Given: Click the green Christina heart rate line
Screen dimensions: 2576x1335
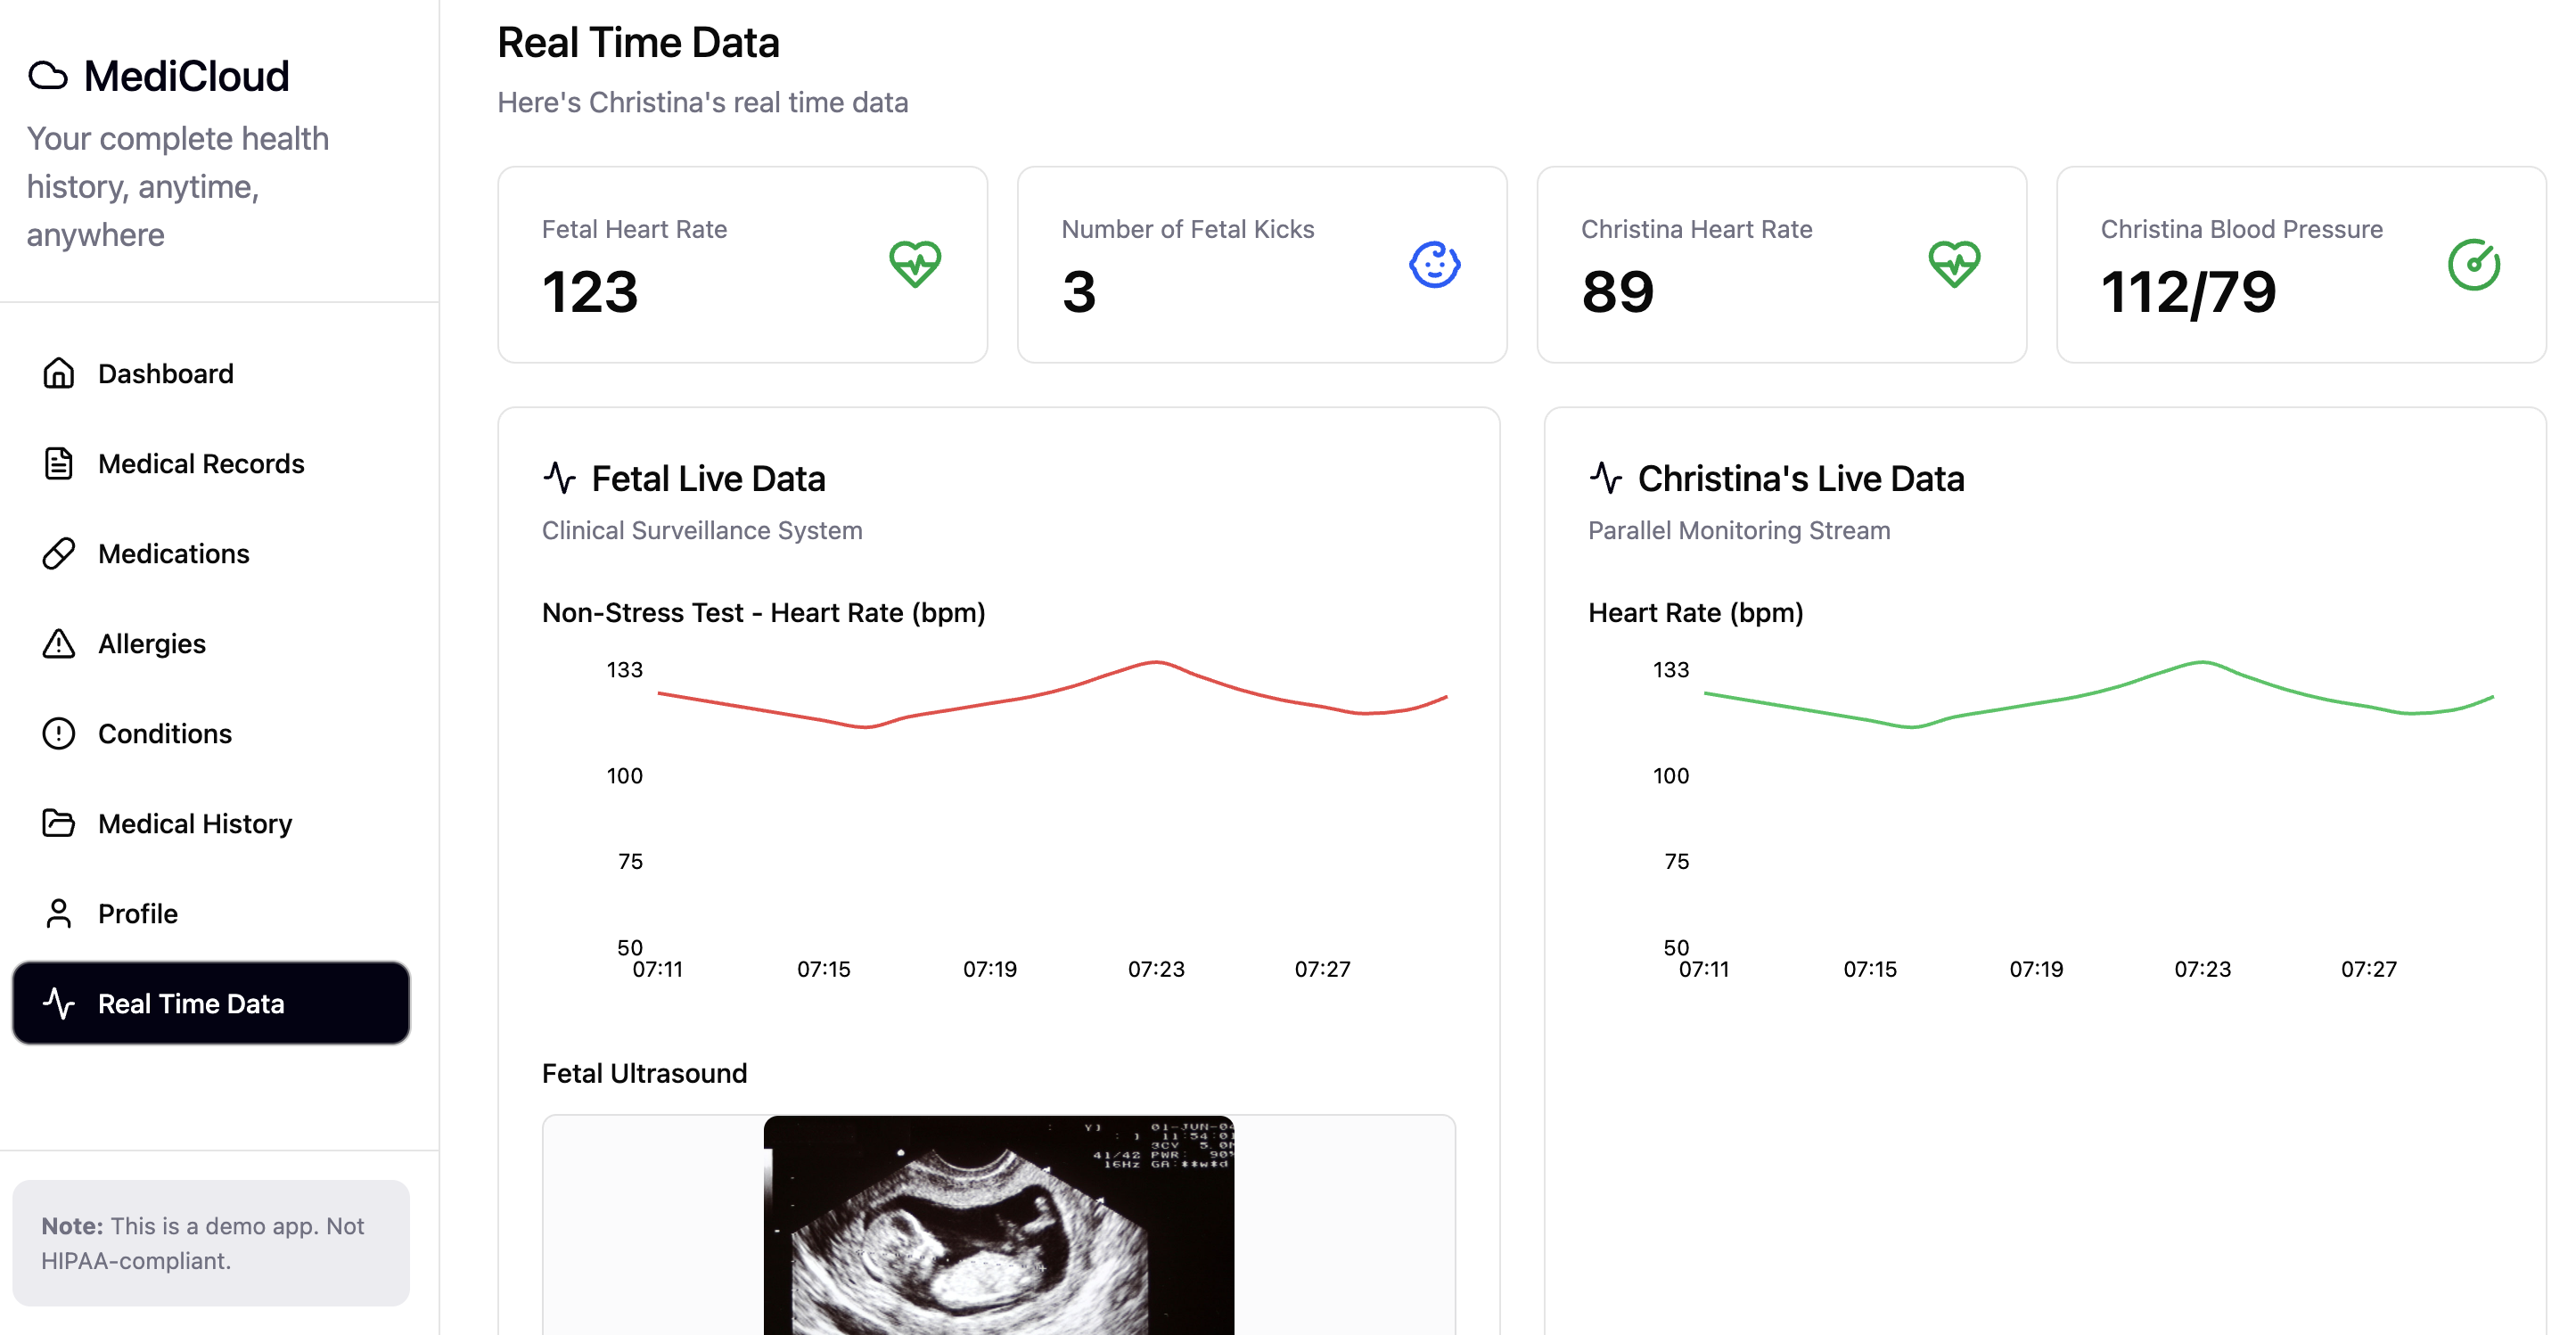Looking at the screenshot, I should [2202, 662].
